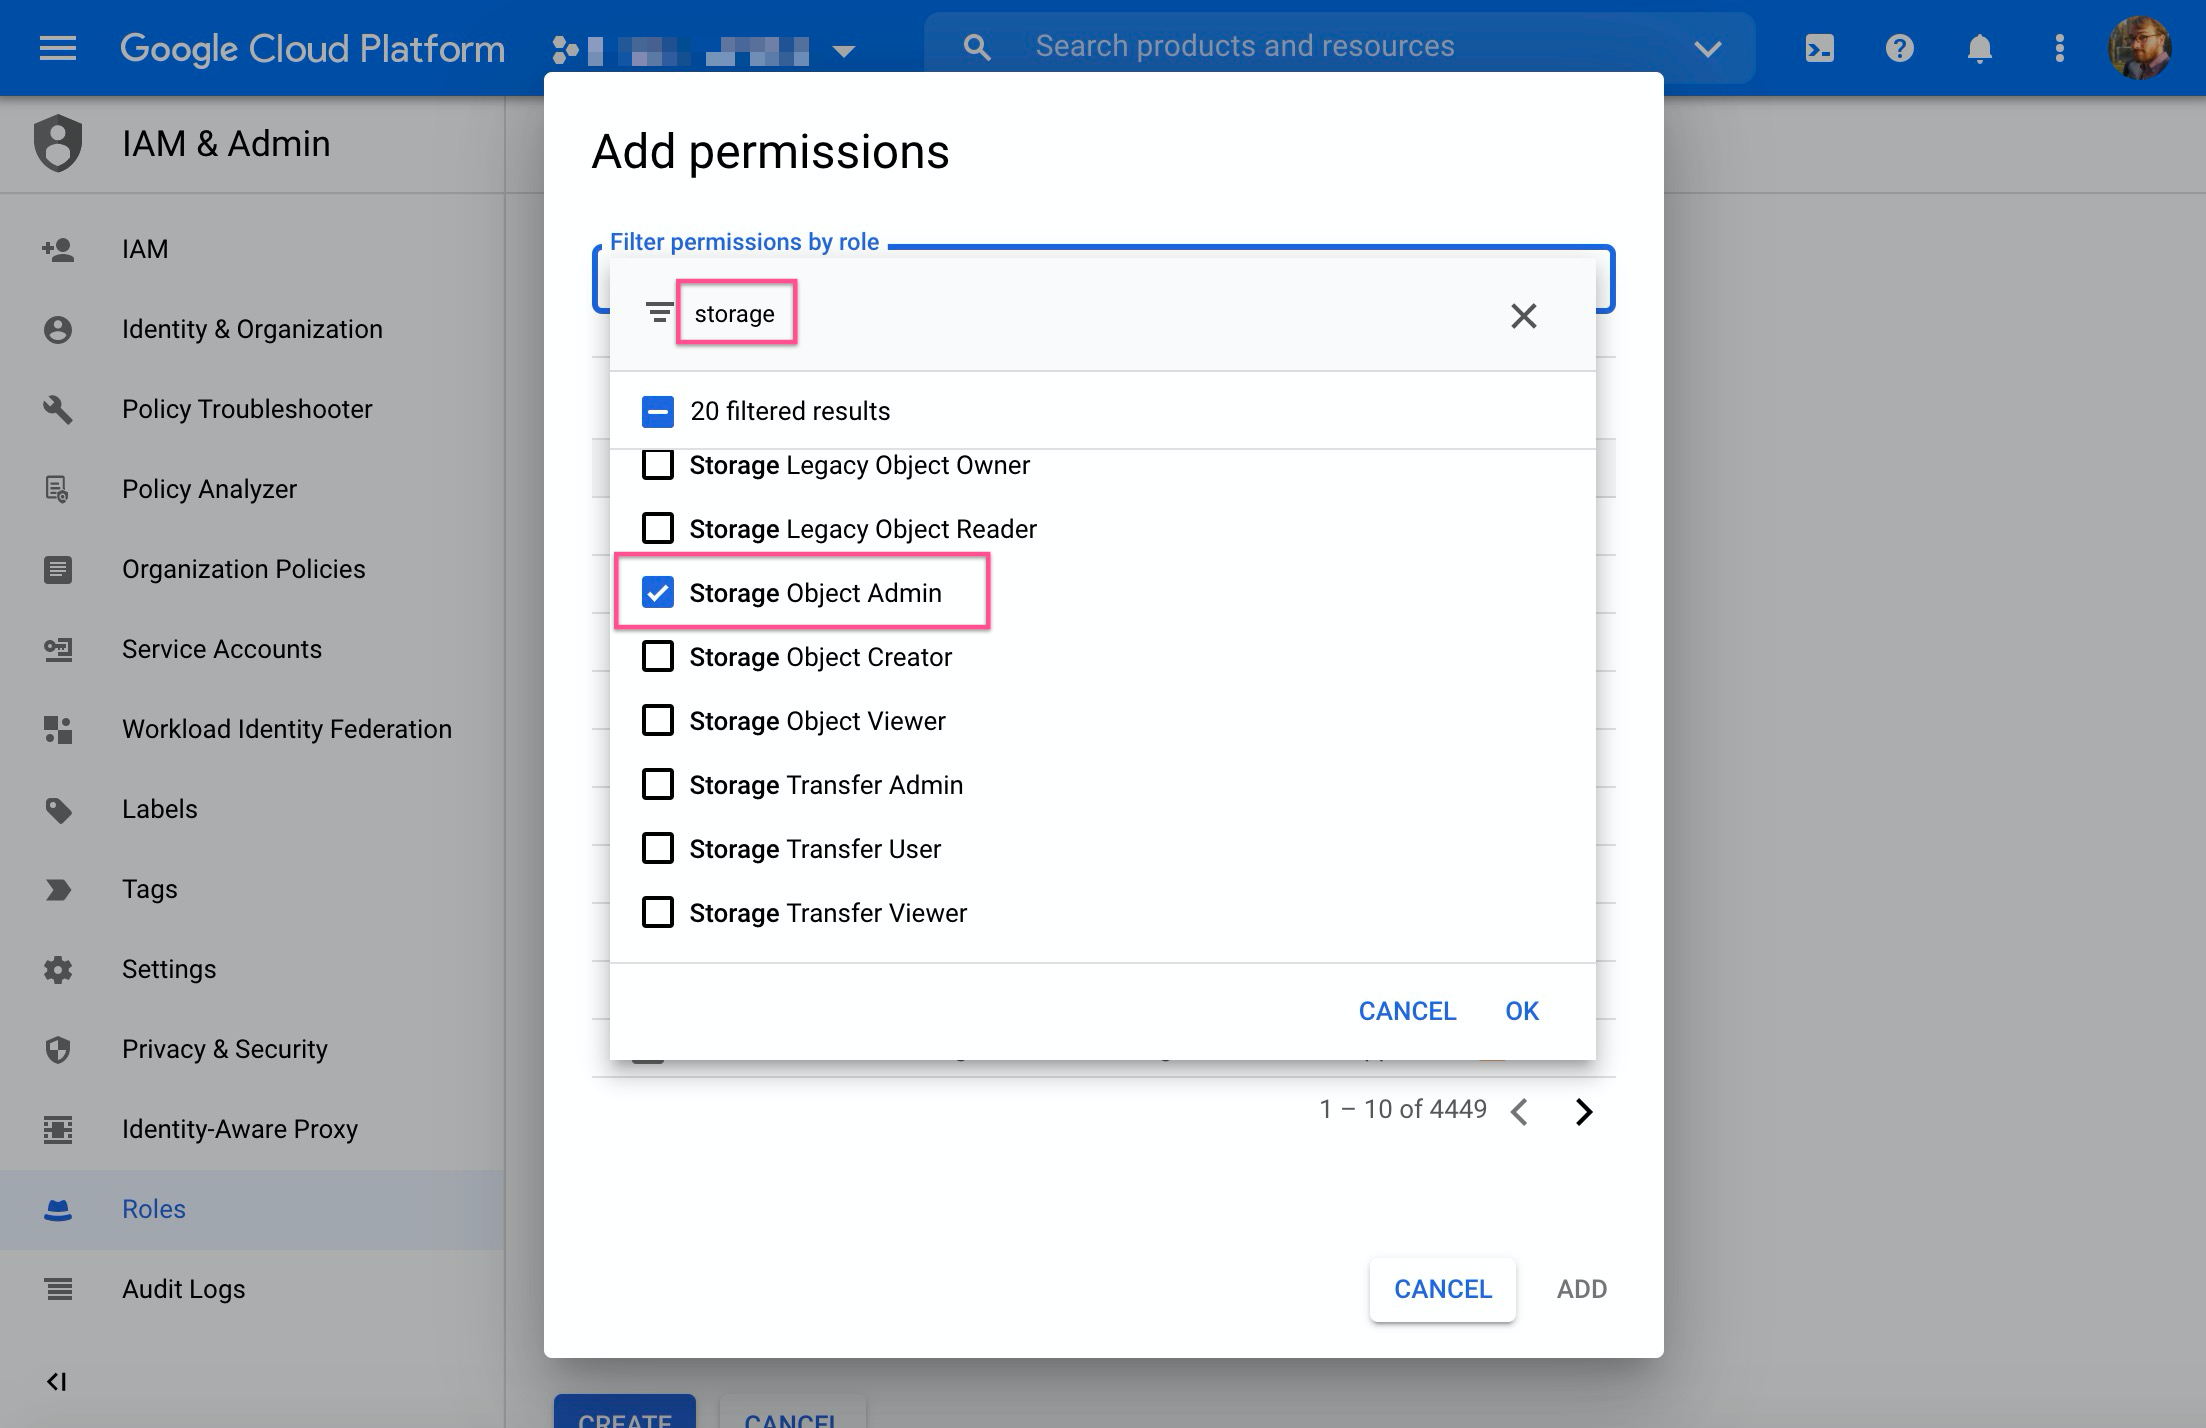Toggle the 20 filtered results checkbox
The image size is (2206, 1428).
[657, 411]
